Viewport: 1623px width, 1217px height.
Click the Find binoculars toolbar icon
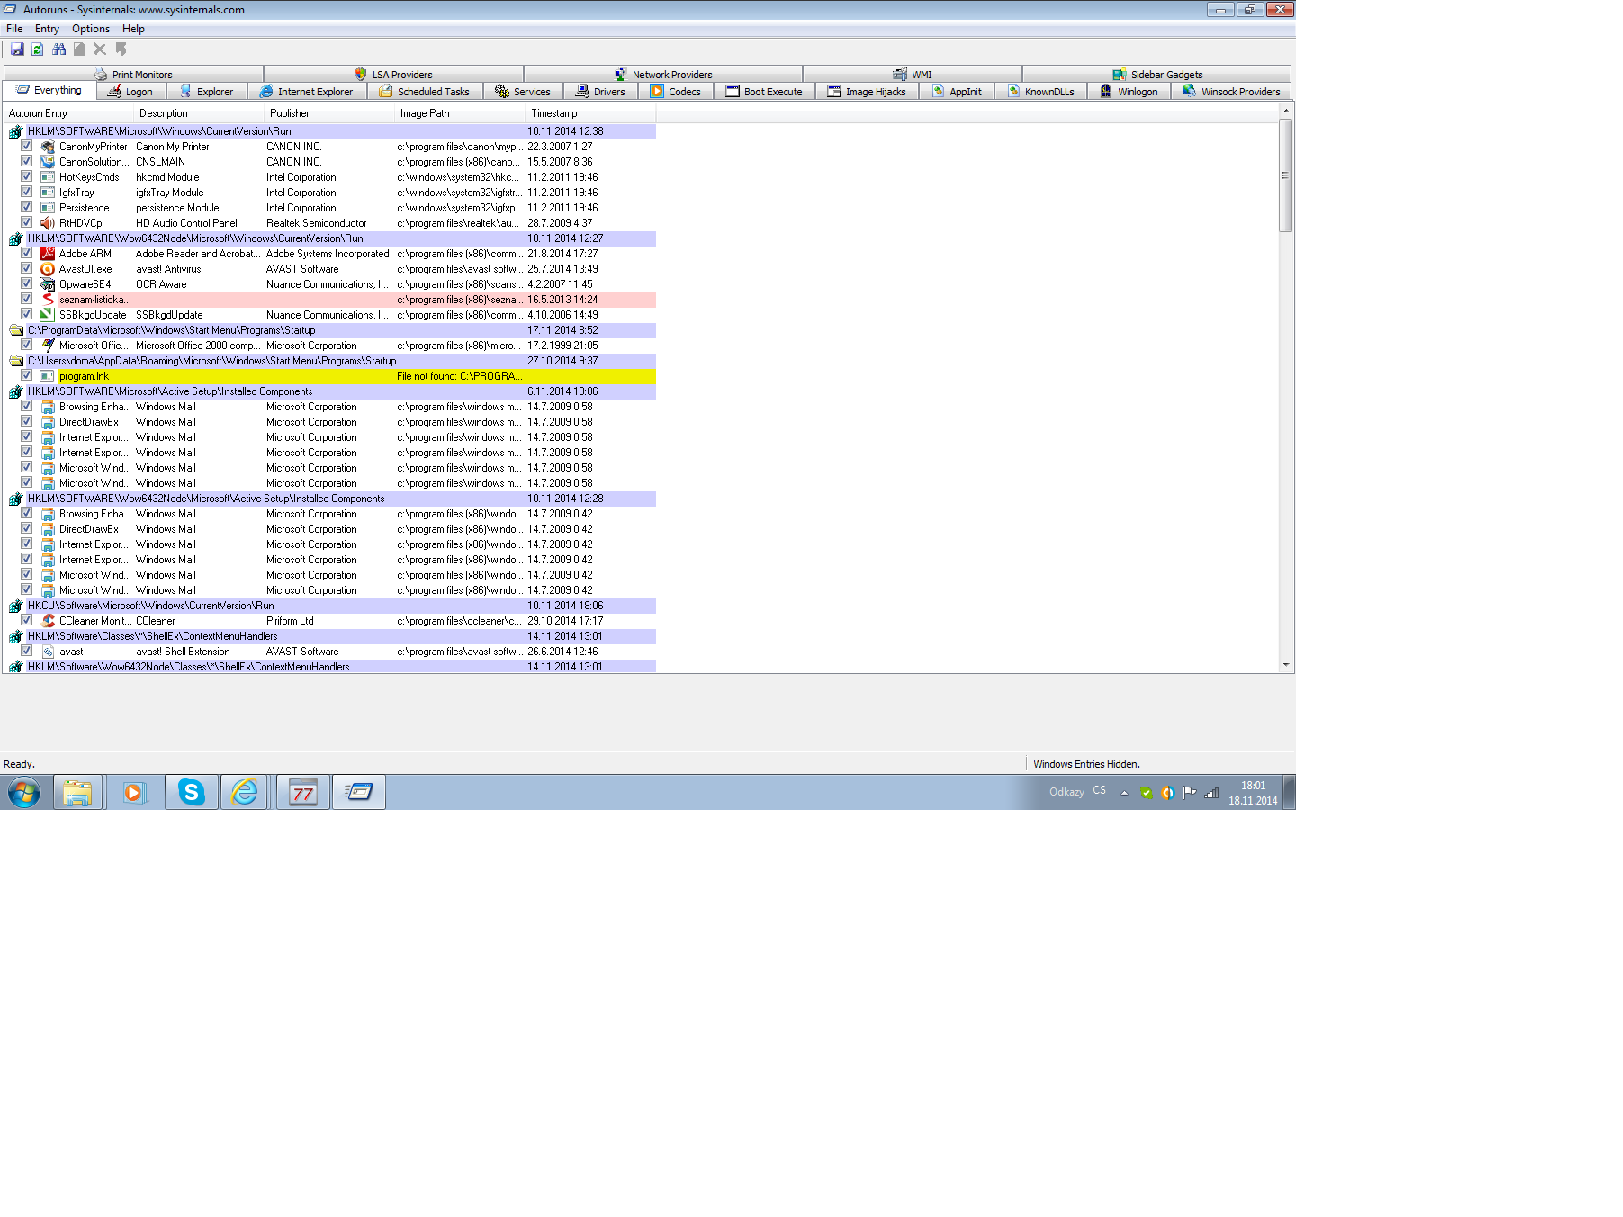59,49
